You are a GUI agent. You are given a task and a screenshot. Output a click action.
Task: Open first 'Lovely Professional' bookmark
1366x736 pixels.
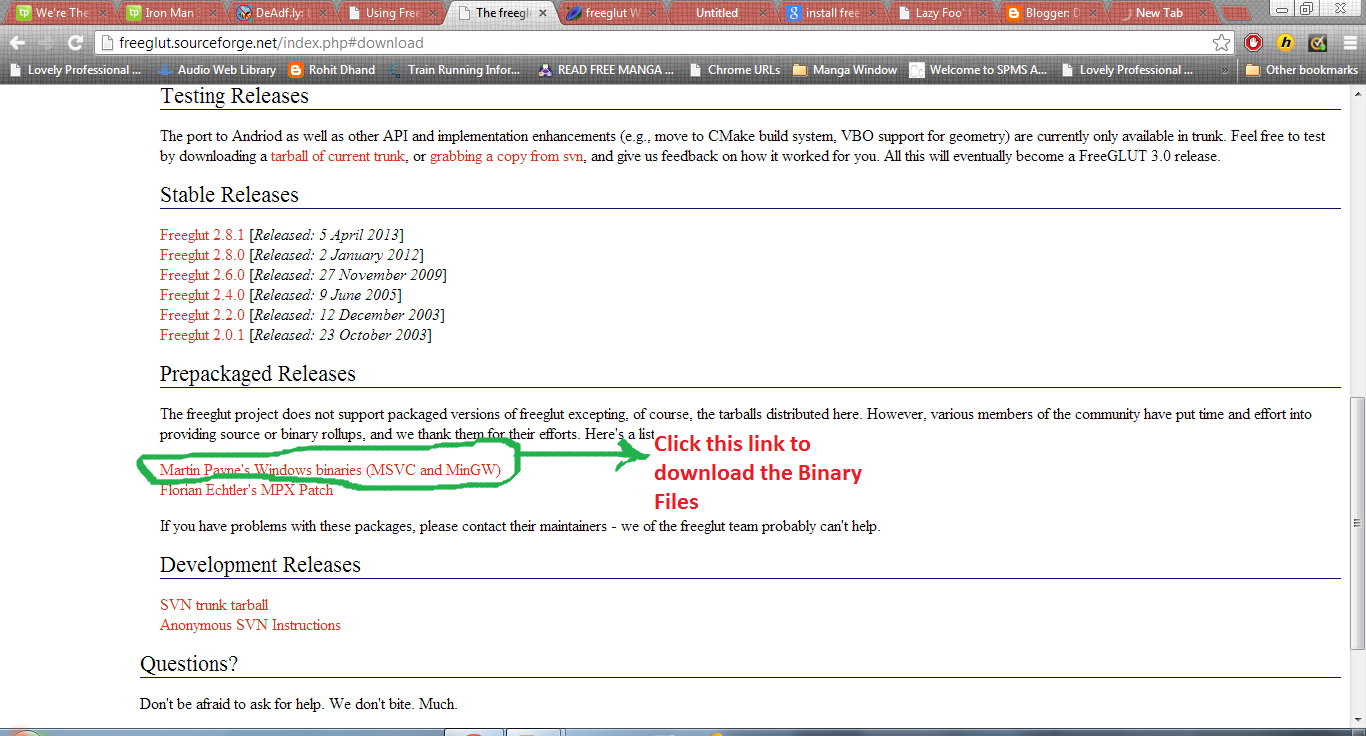76,70
